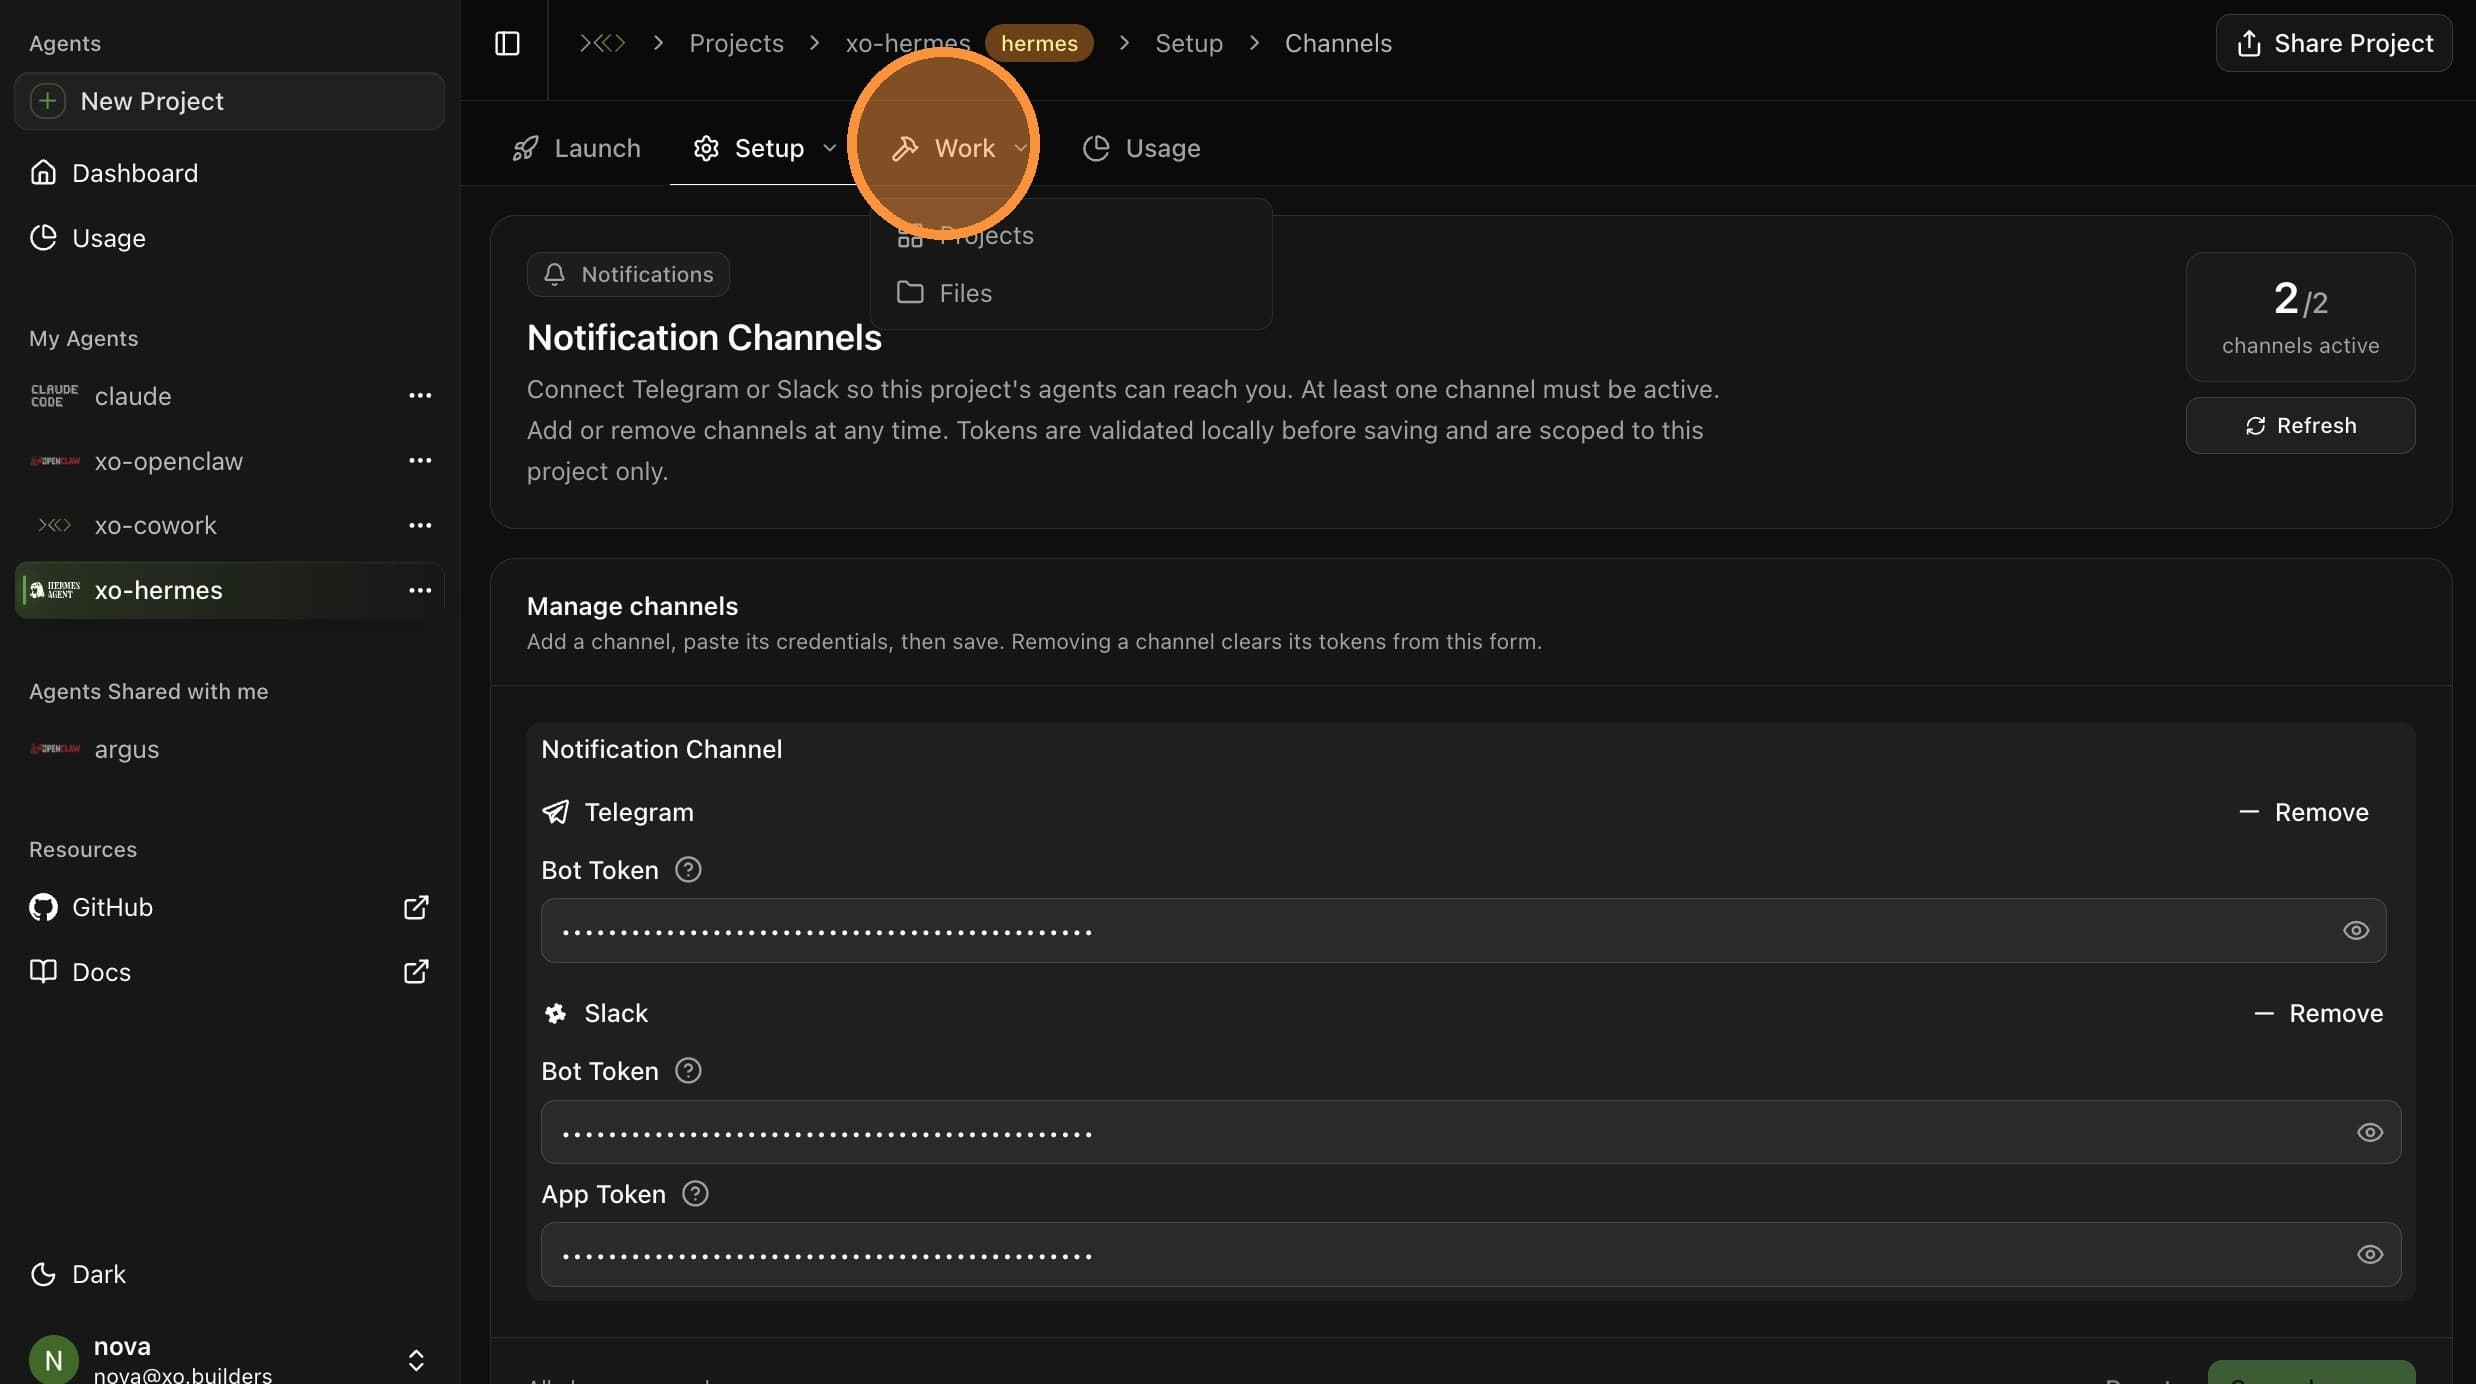
Task: Open the Usage tab in project toolbar
Action: 1142,148
